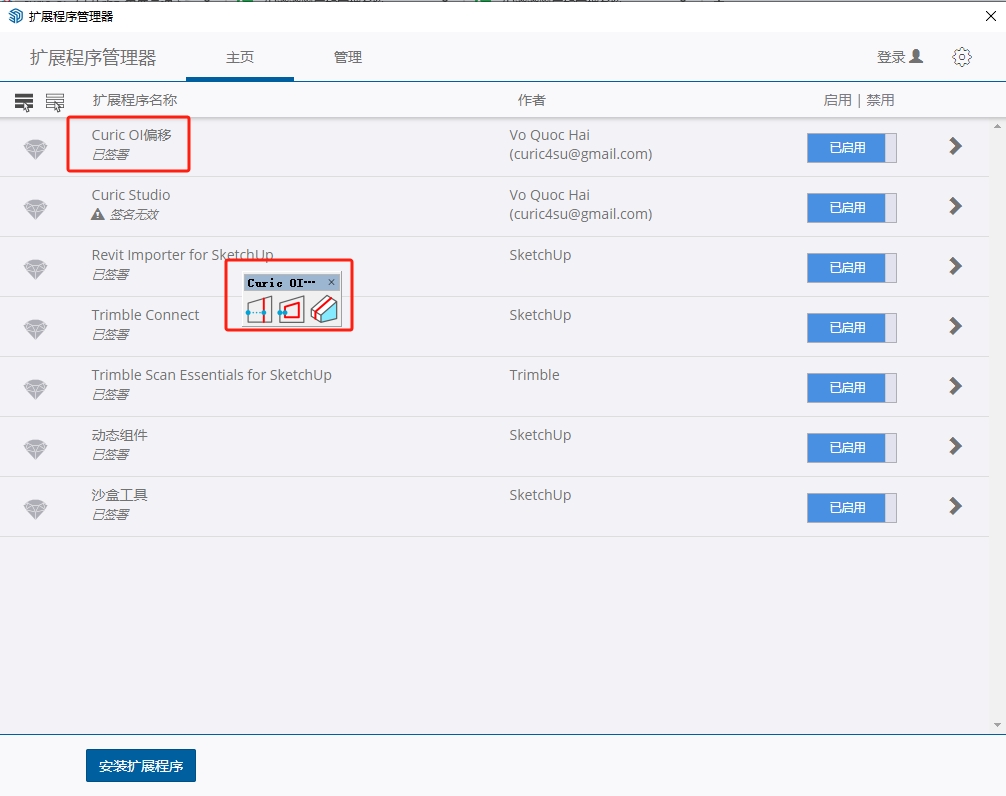
Task: Toggle the Trimble Connect 已启用 switch
Action: 851,328
